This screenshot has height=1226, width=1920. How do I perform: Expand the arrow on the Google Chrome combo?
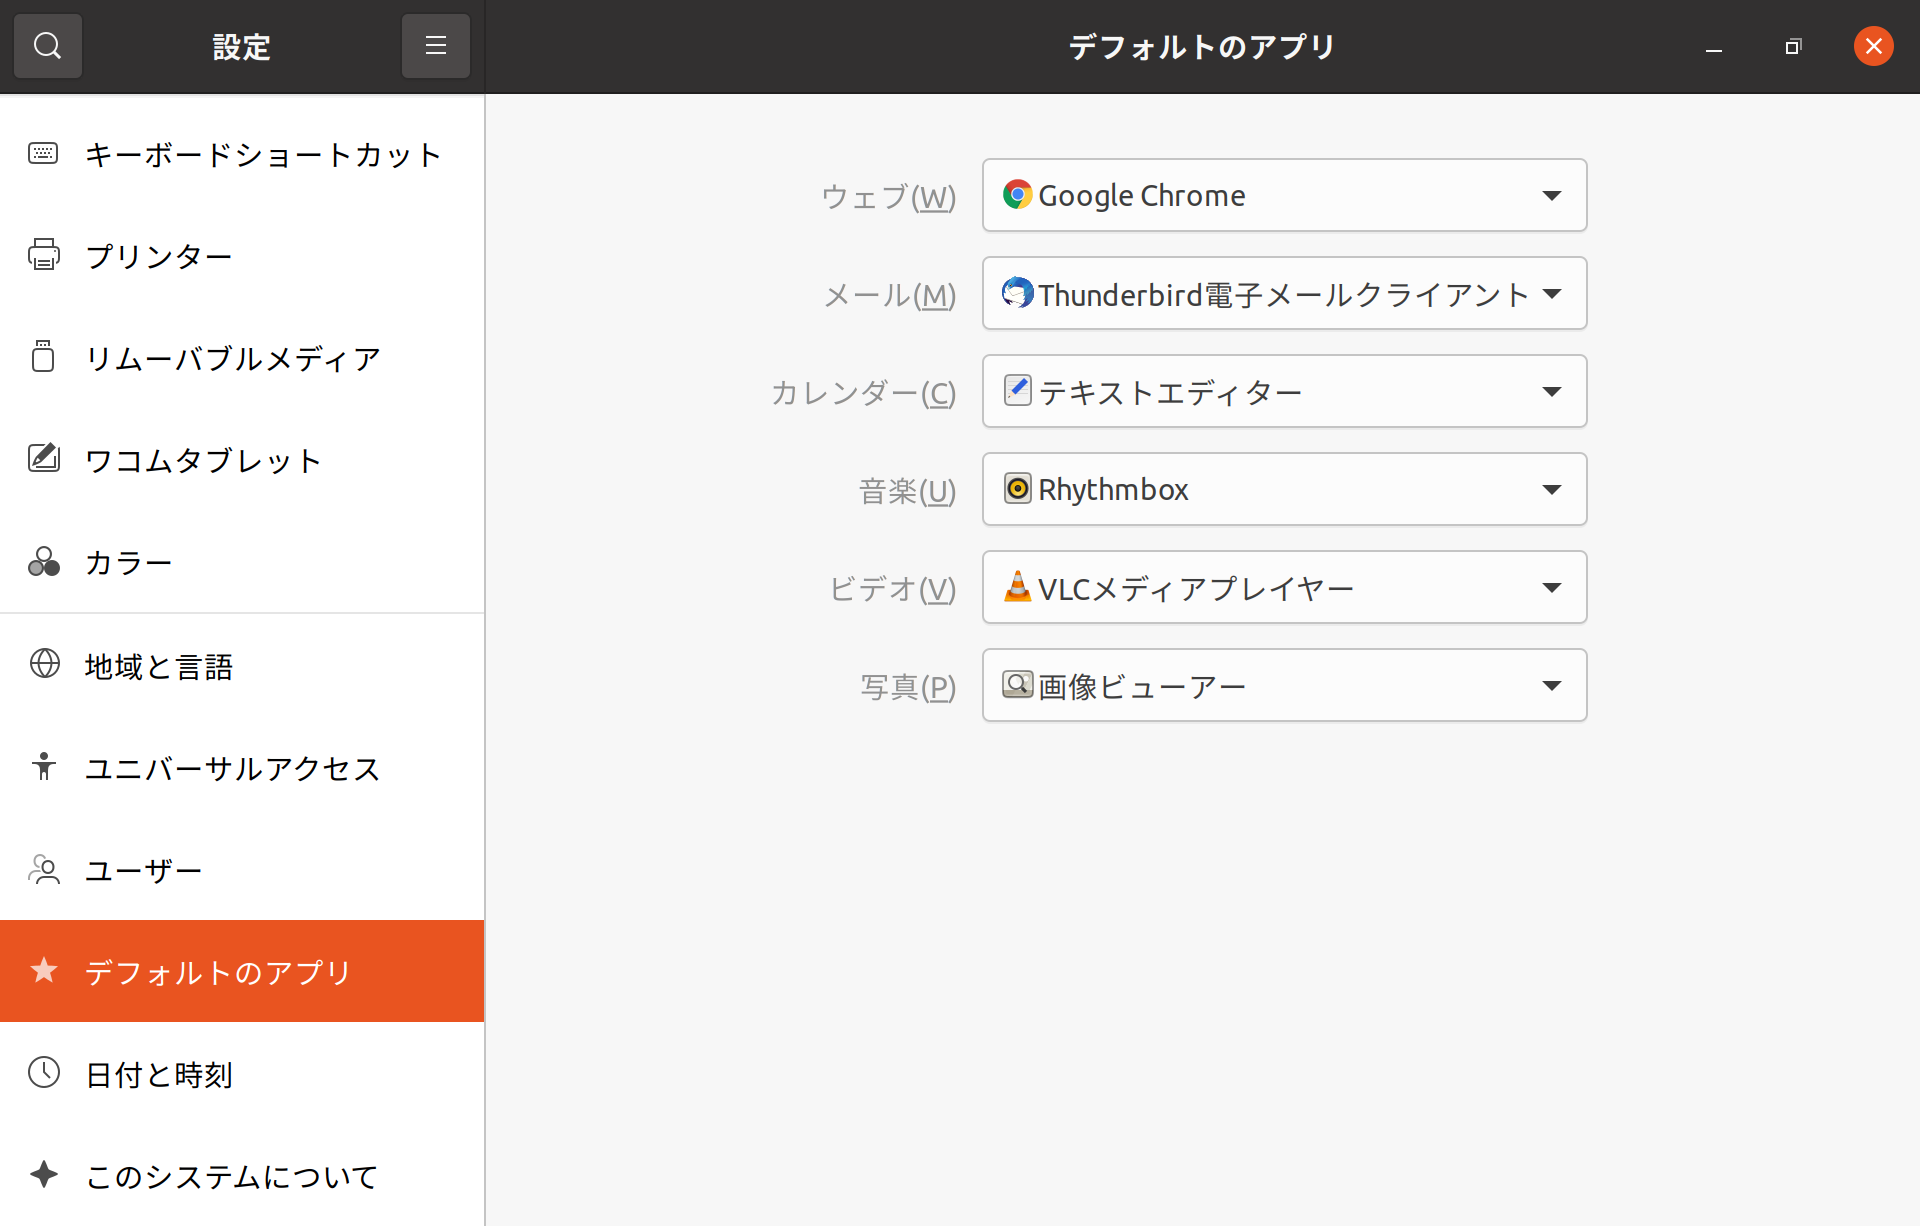[x=1551, y=195]
